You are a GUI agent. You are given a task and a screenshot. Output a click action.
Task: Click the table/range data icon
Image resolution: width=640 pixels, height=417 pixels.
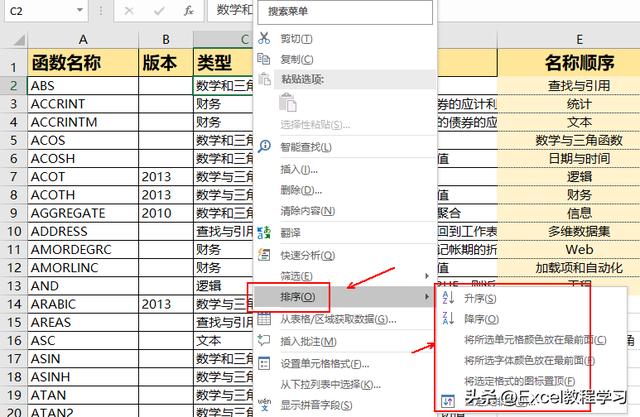pos(264,319)
